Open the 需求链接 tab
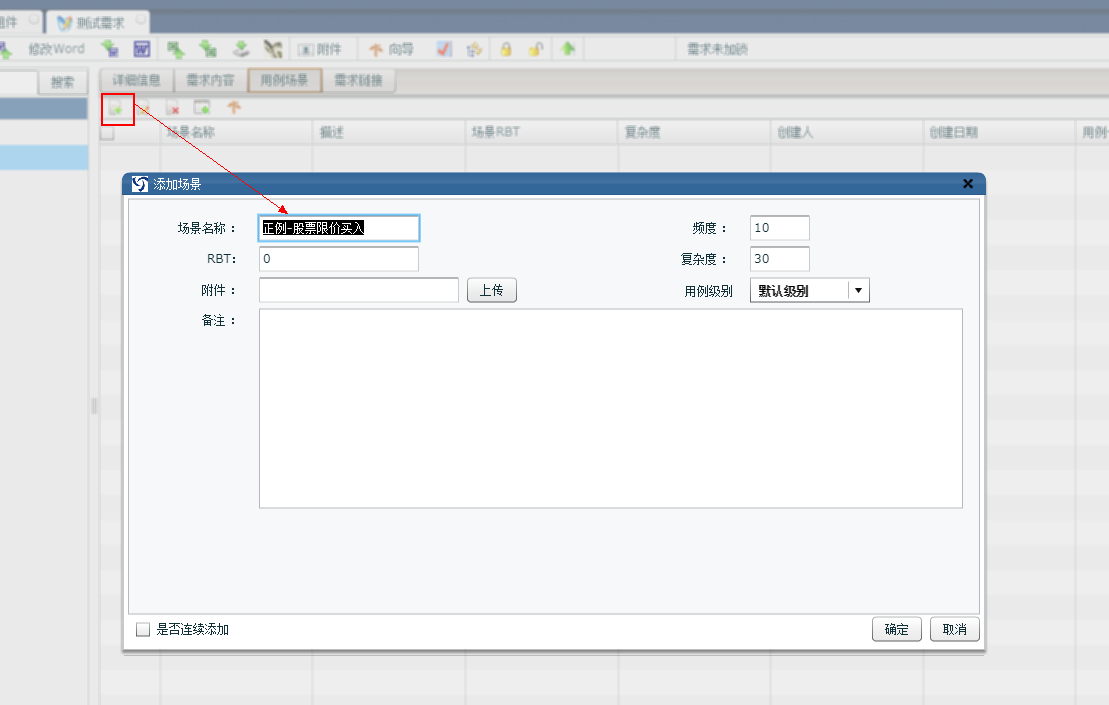 tap(358, 81)
